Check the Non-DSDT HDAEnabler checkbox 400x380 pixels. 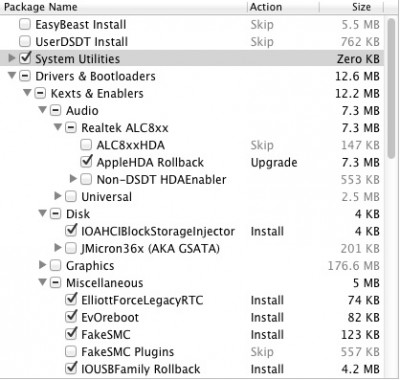(86, 180)
